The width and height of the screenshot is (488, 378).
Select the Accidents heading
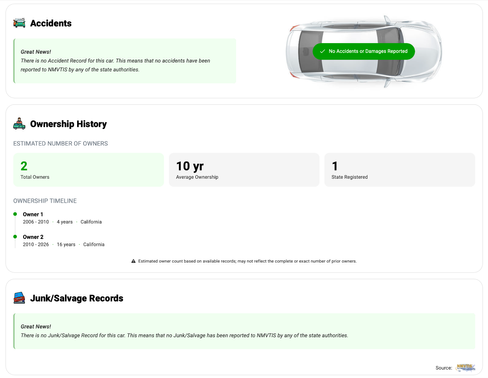click(x=51, y=23)
